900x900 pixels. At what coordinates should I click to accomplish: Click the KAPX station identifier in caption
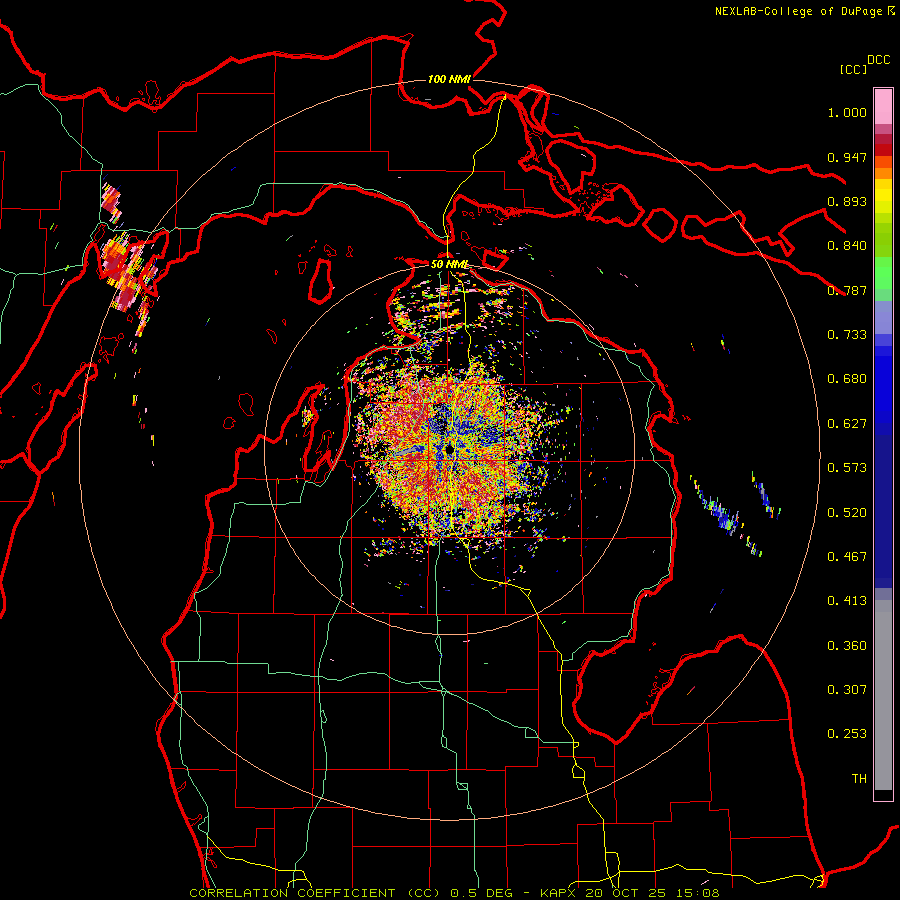pos(560,893)
